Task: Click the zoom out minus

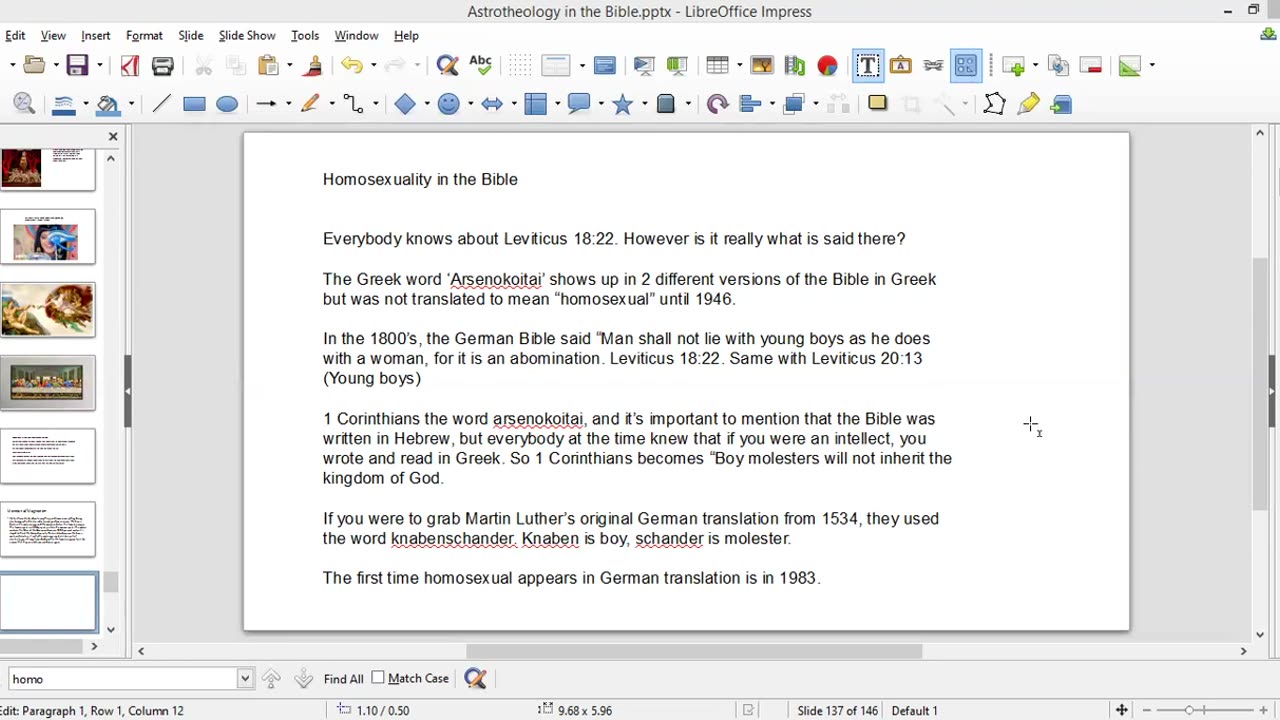Action: (x=1146, y=710)
